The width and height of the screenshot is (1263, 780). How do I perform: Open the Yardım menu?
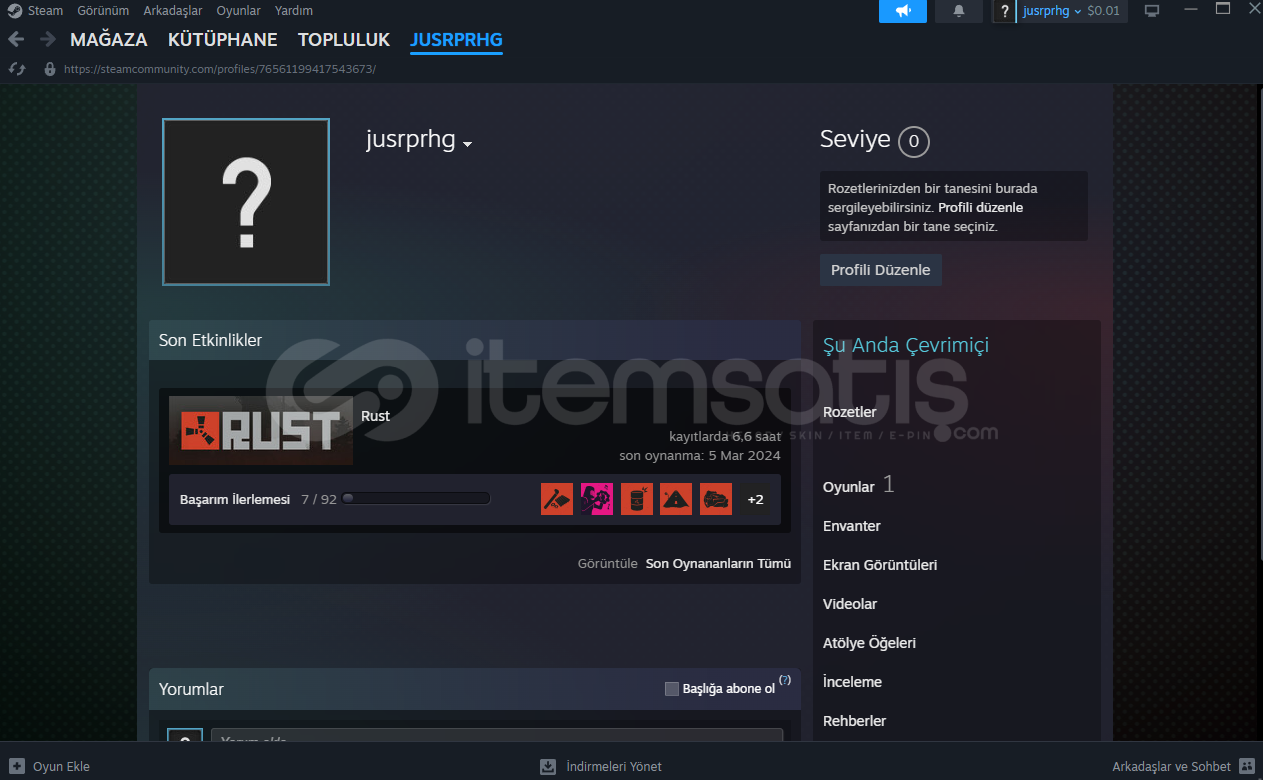294,11
